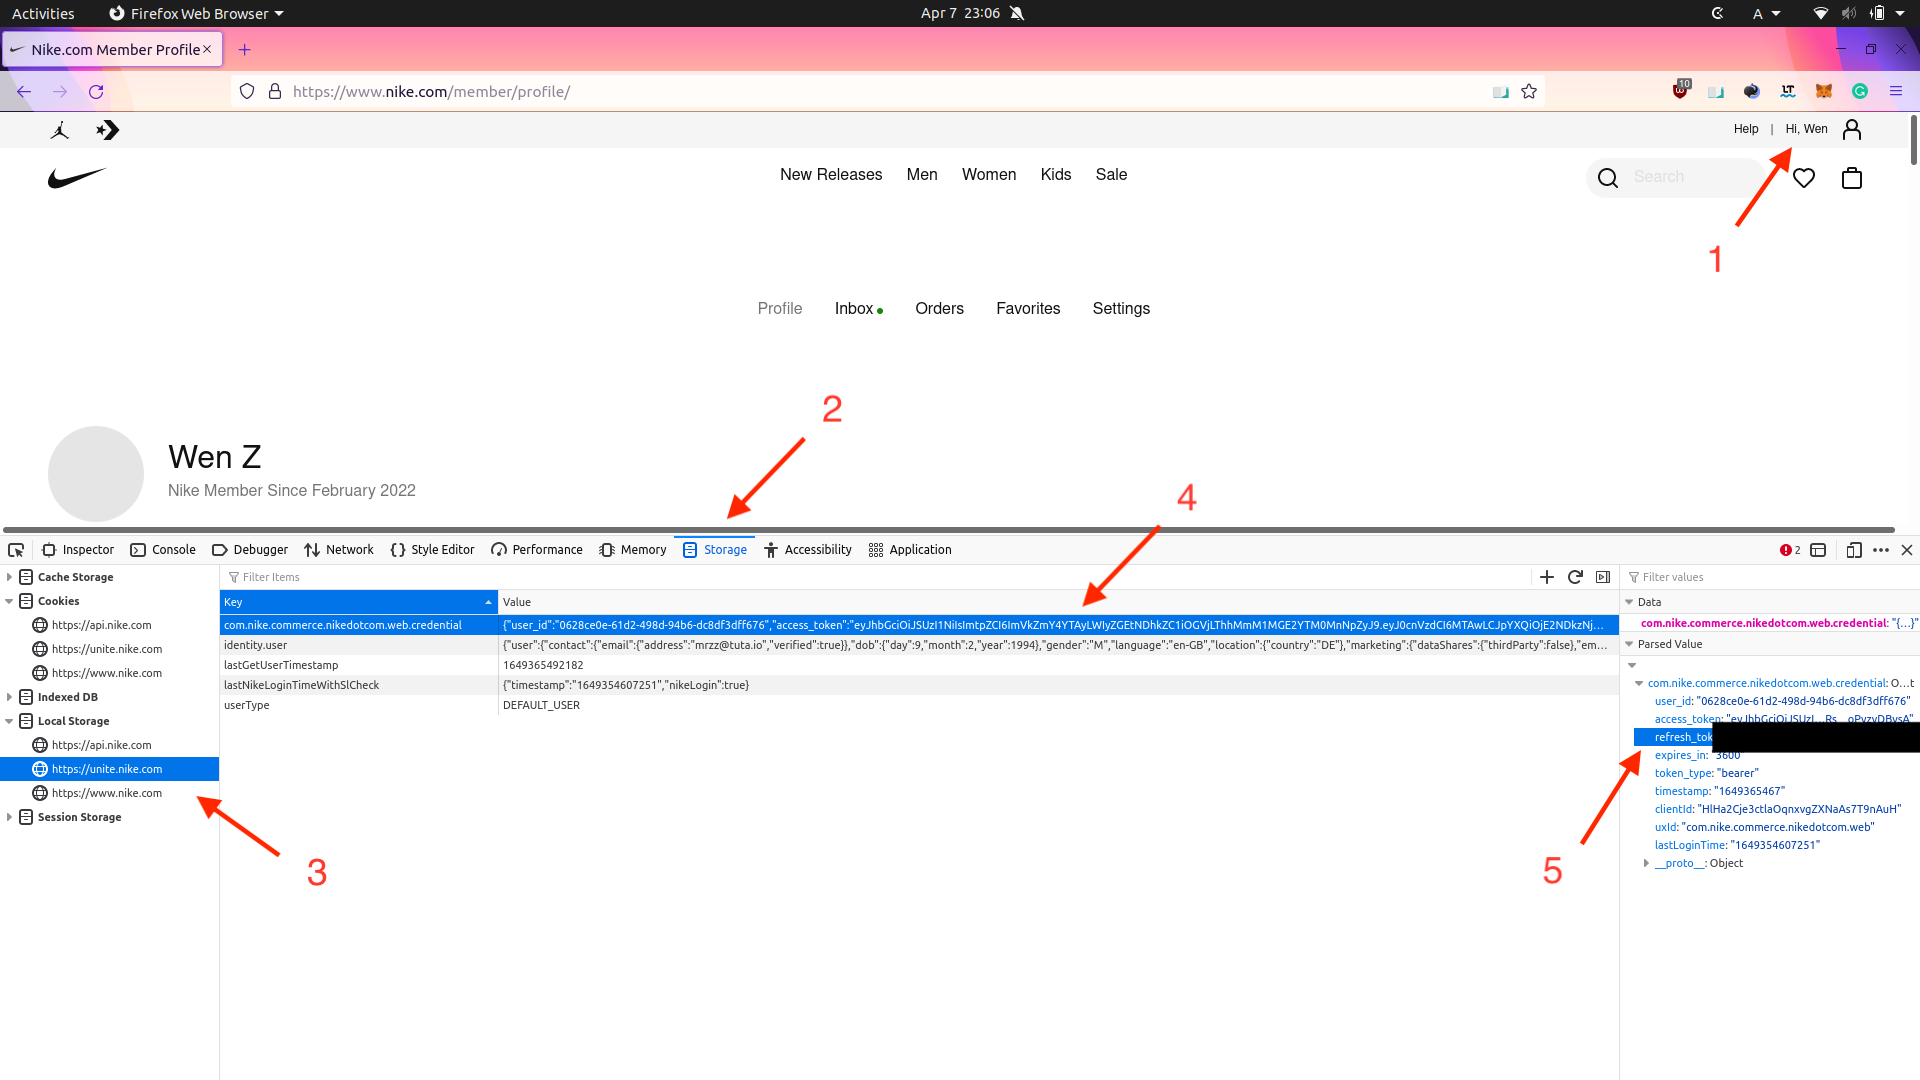This screenshot has height=1080, width=1920.
Task: Add new storage item with plus icon
Action: point(1547,577)
